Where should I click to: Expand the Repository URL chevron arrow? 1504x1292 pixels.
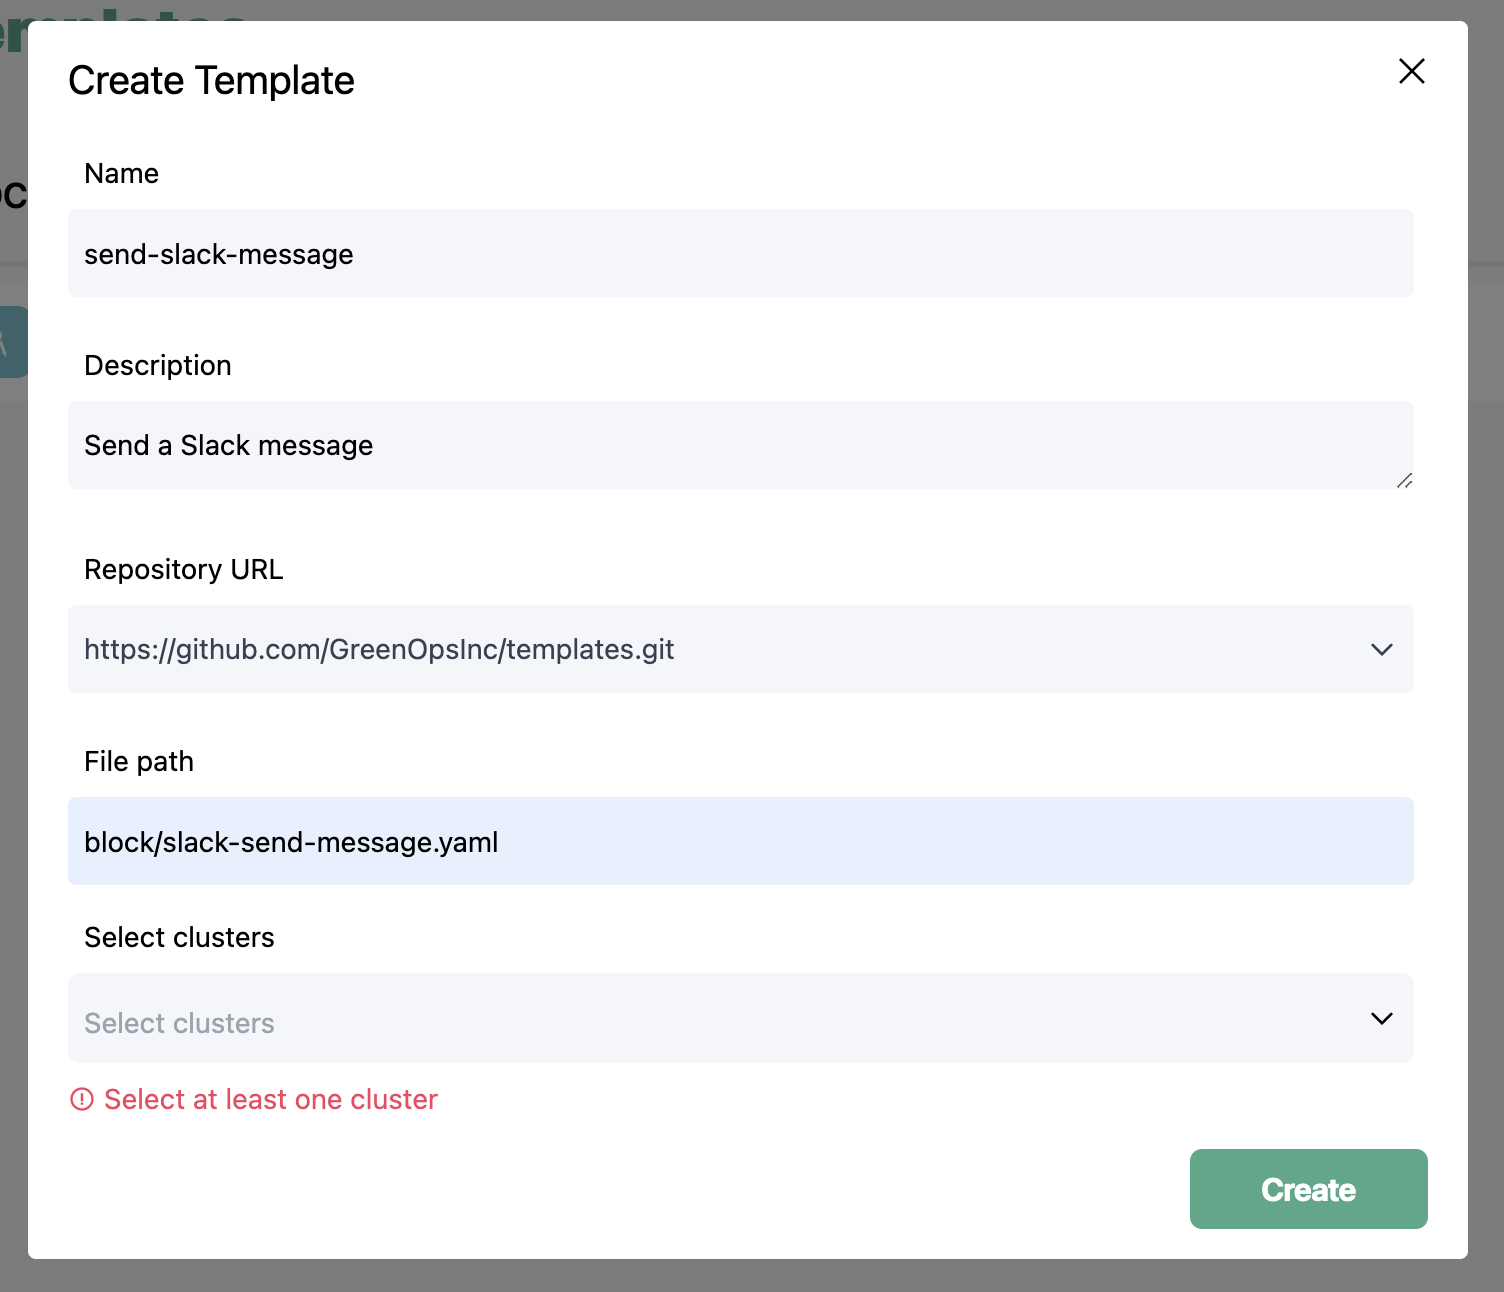1382,649
